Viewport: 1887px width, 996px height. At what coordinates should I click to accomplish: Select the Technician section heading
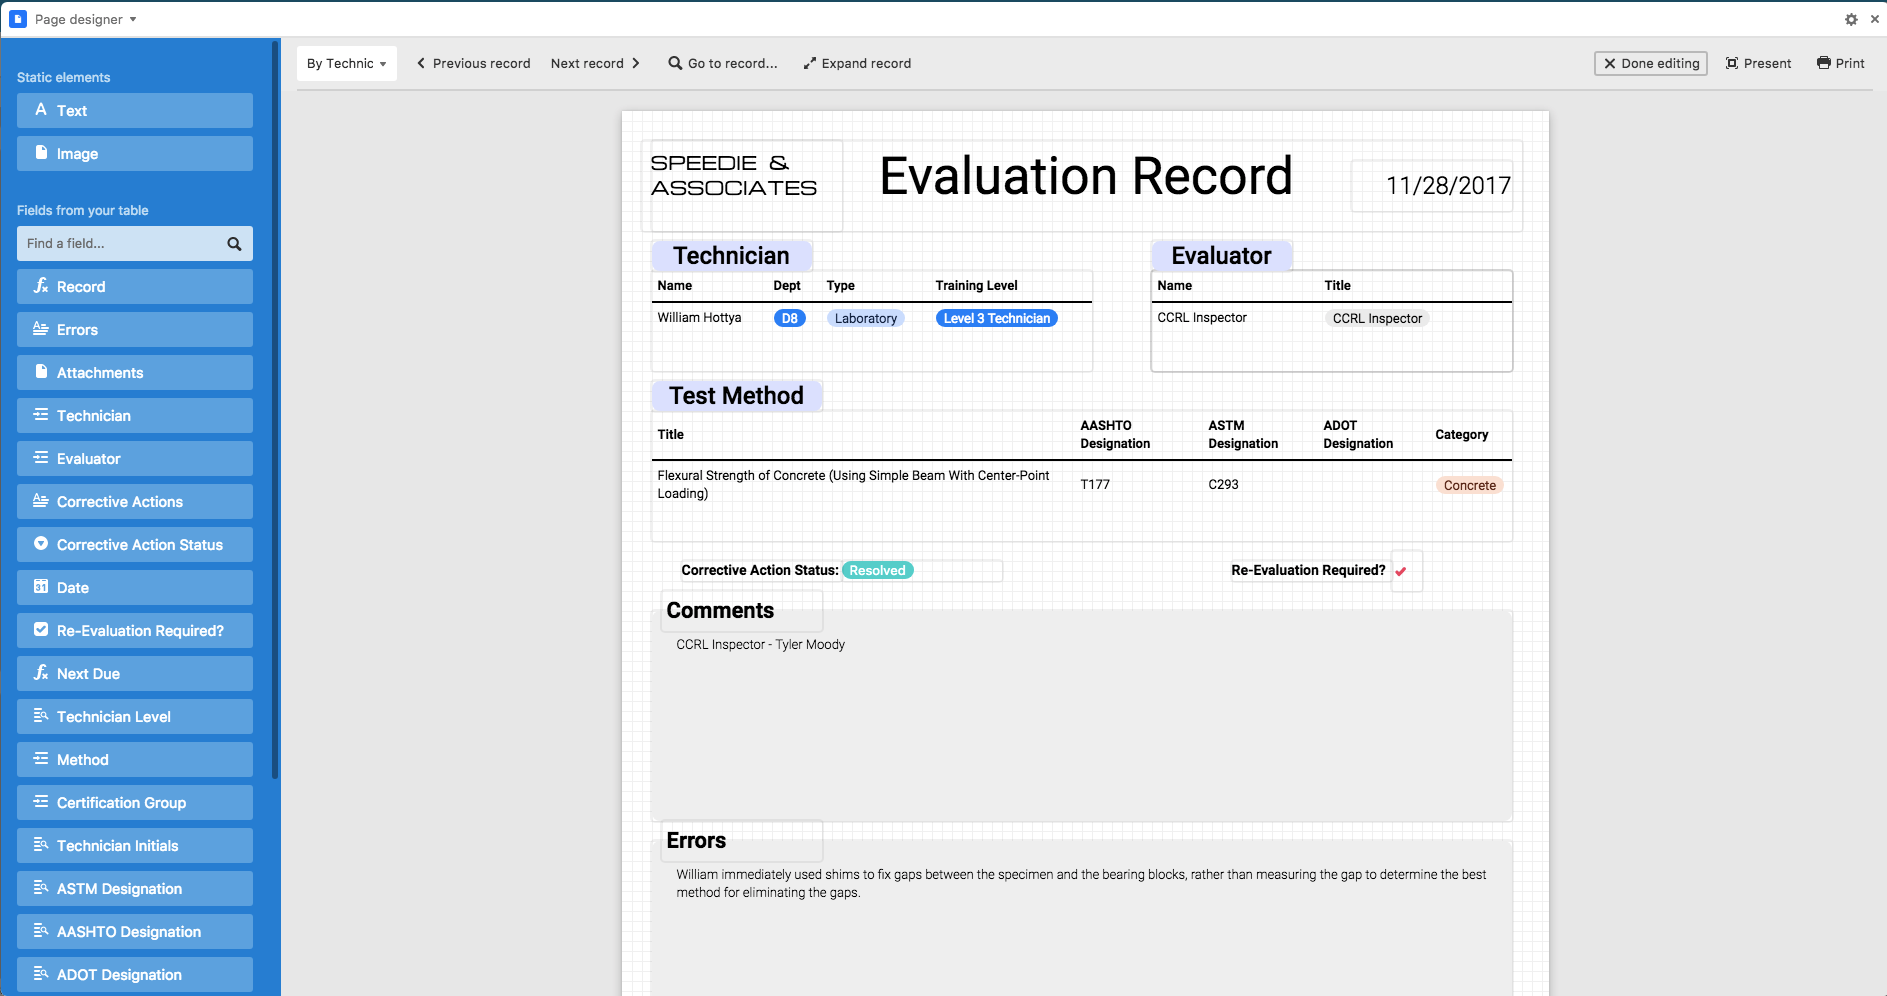pos(731,256)
